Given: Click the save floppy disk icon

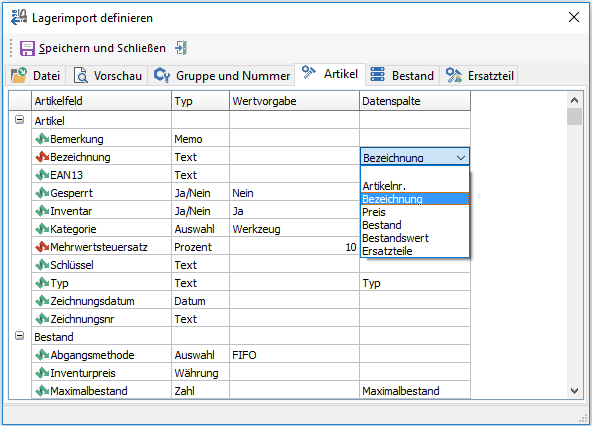Looking at the screenshot, I should click(27, 48).
